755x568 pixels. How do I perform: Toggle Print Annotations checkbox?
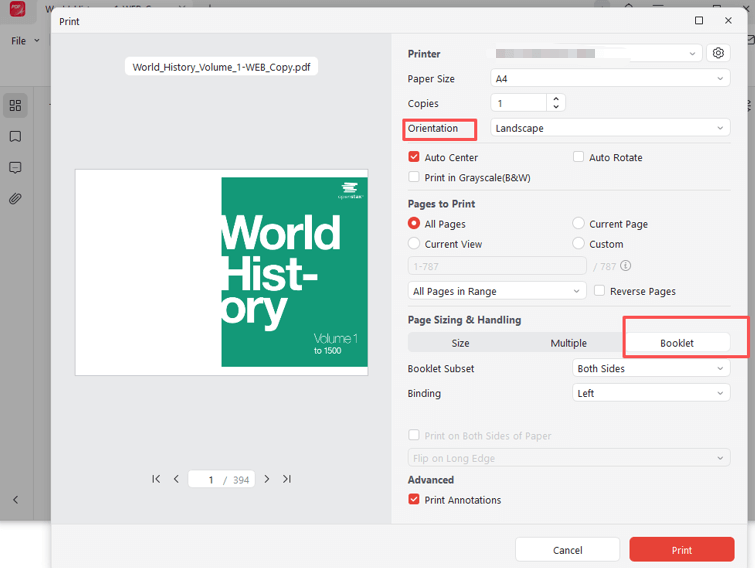tap(414, 499)
